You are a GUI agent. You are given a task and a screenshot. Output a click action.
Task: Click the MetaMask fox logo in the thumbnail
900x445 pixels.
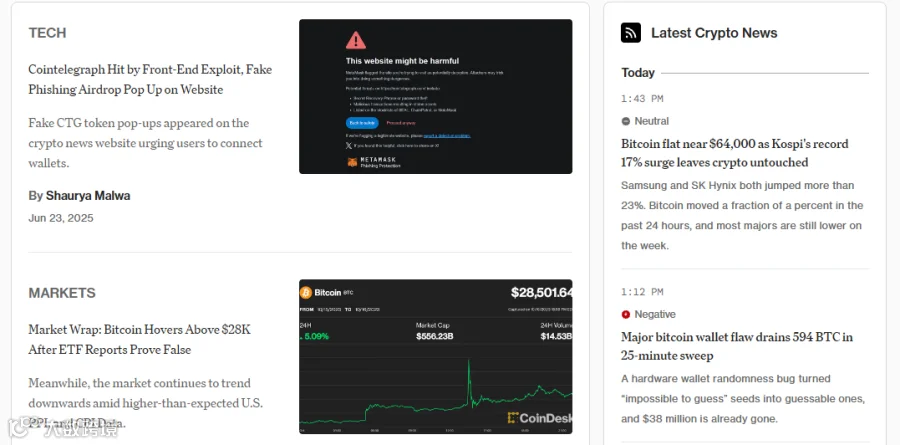pos(352,162)
